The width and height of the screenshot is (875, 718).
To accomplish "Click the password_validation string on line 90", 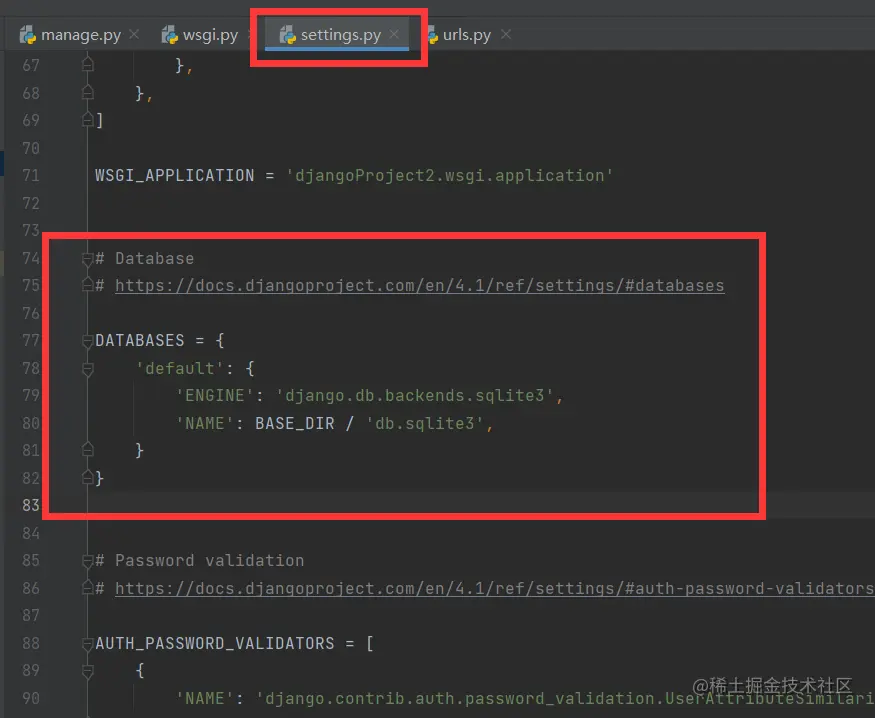I will (565, 698).
